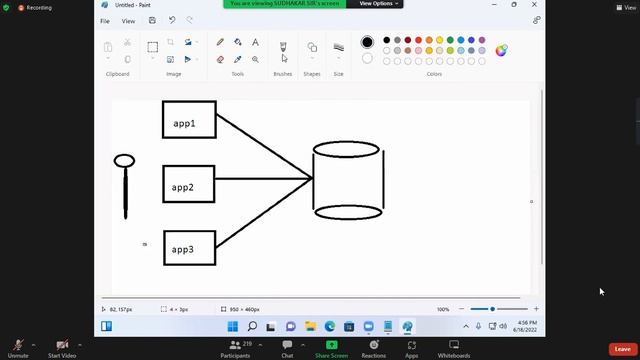Open the Chat panel
This screenshot has height=360, width=640.
coord(287,349)
